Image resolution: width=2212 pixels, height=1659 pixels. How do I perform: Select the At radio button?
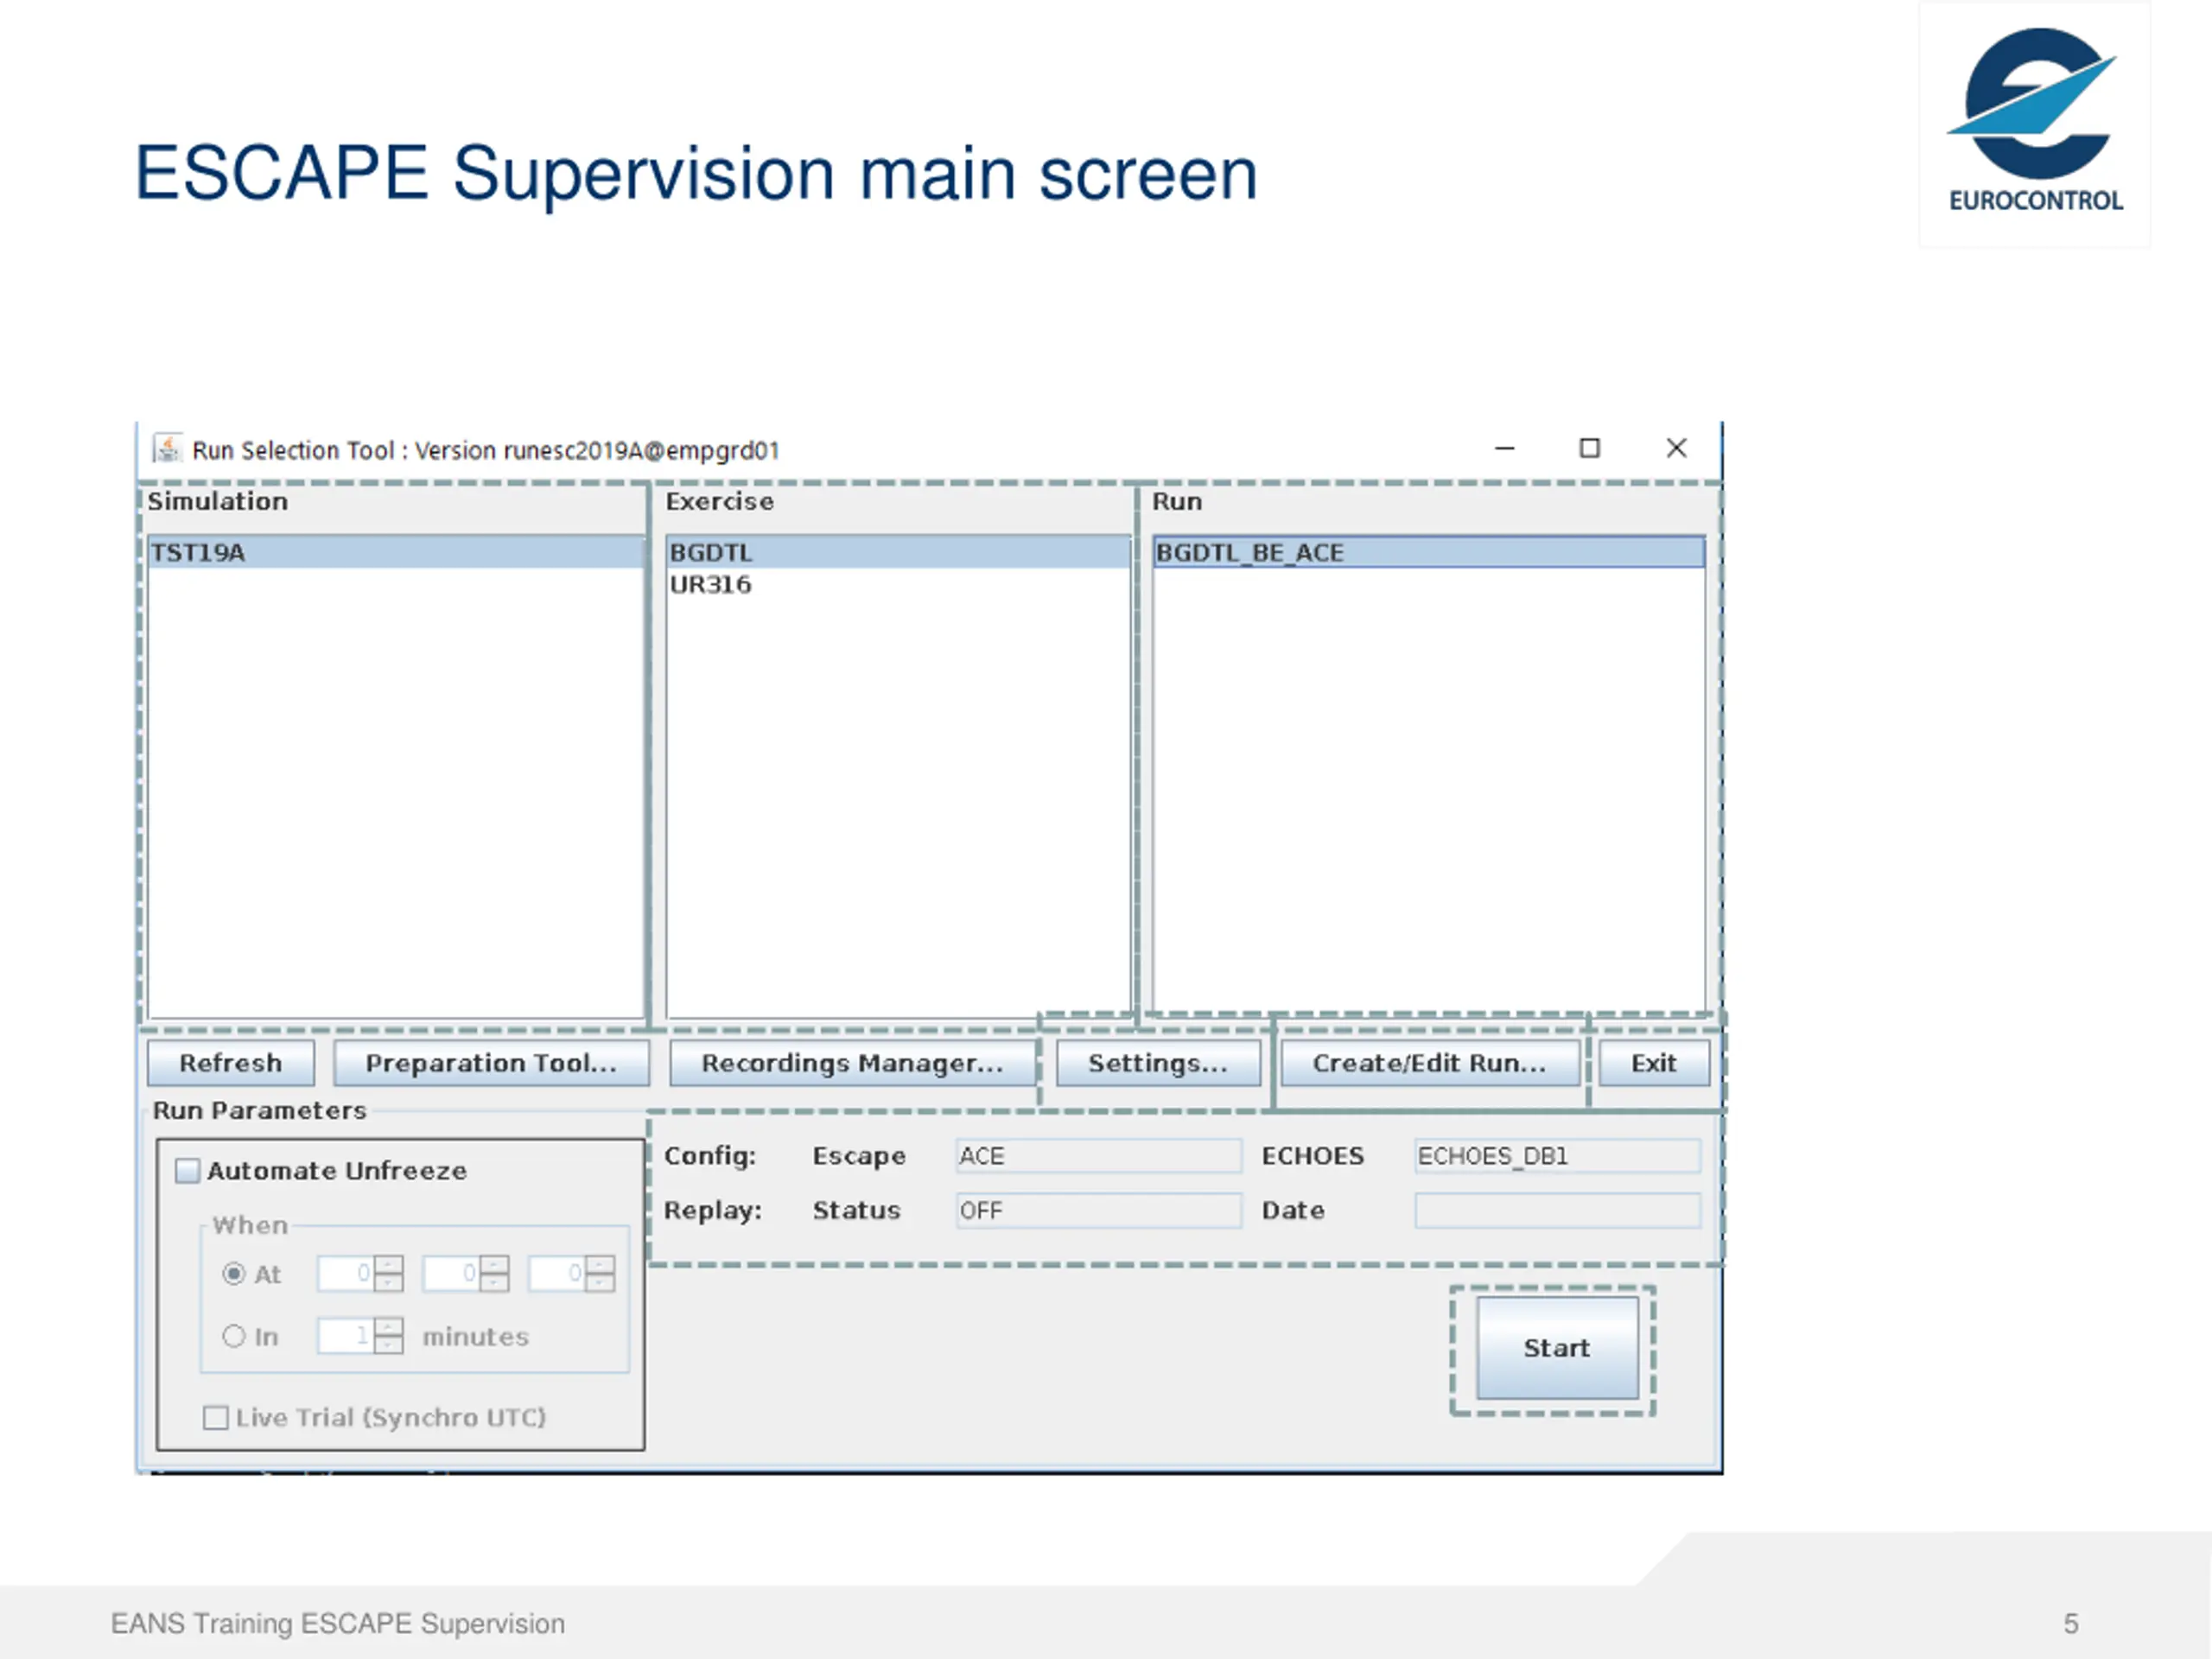(x=234, y=1274)
